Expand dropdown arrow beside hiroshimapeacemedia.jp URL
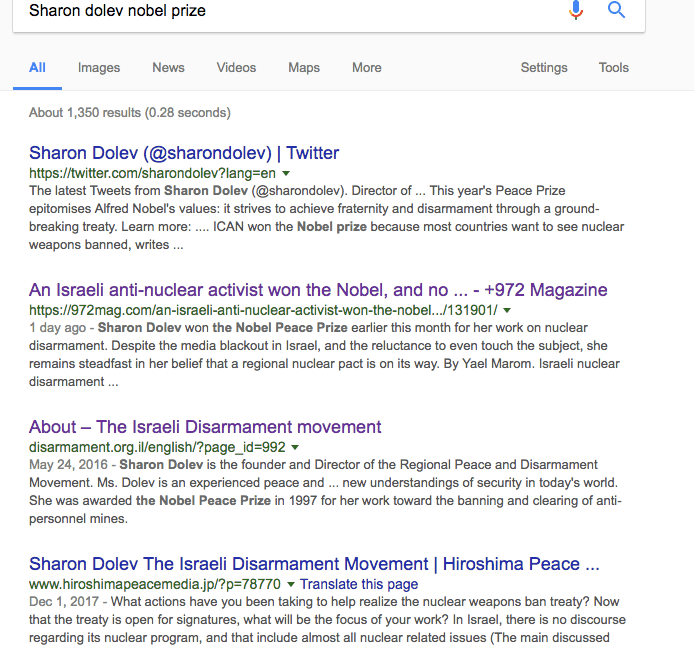Viewport: 694px width, 646px height. 291,584
